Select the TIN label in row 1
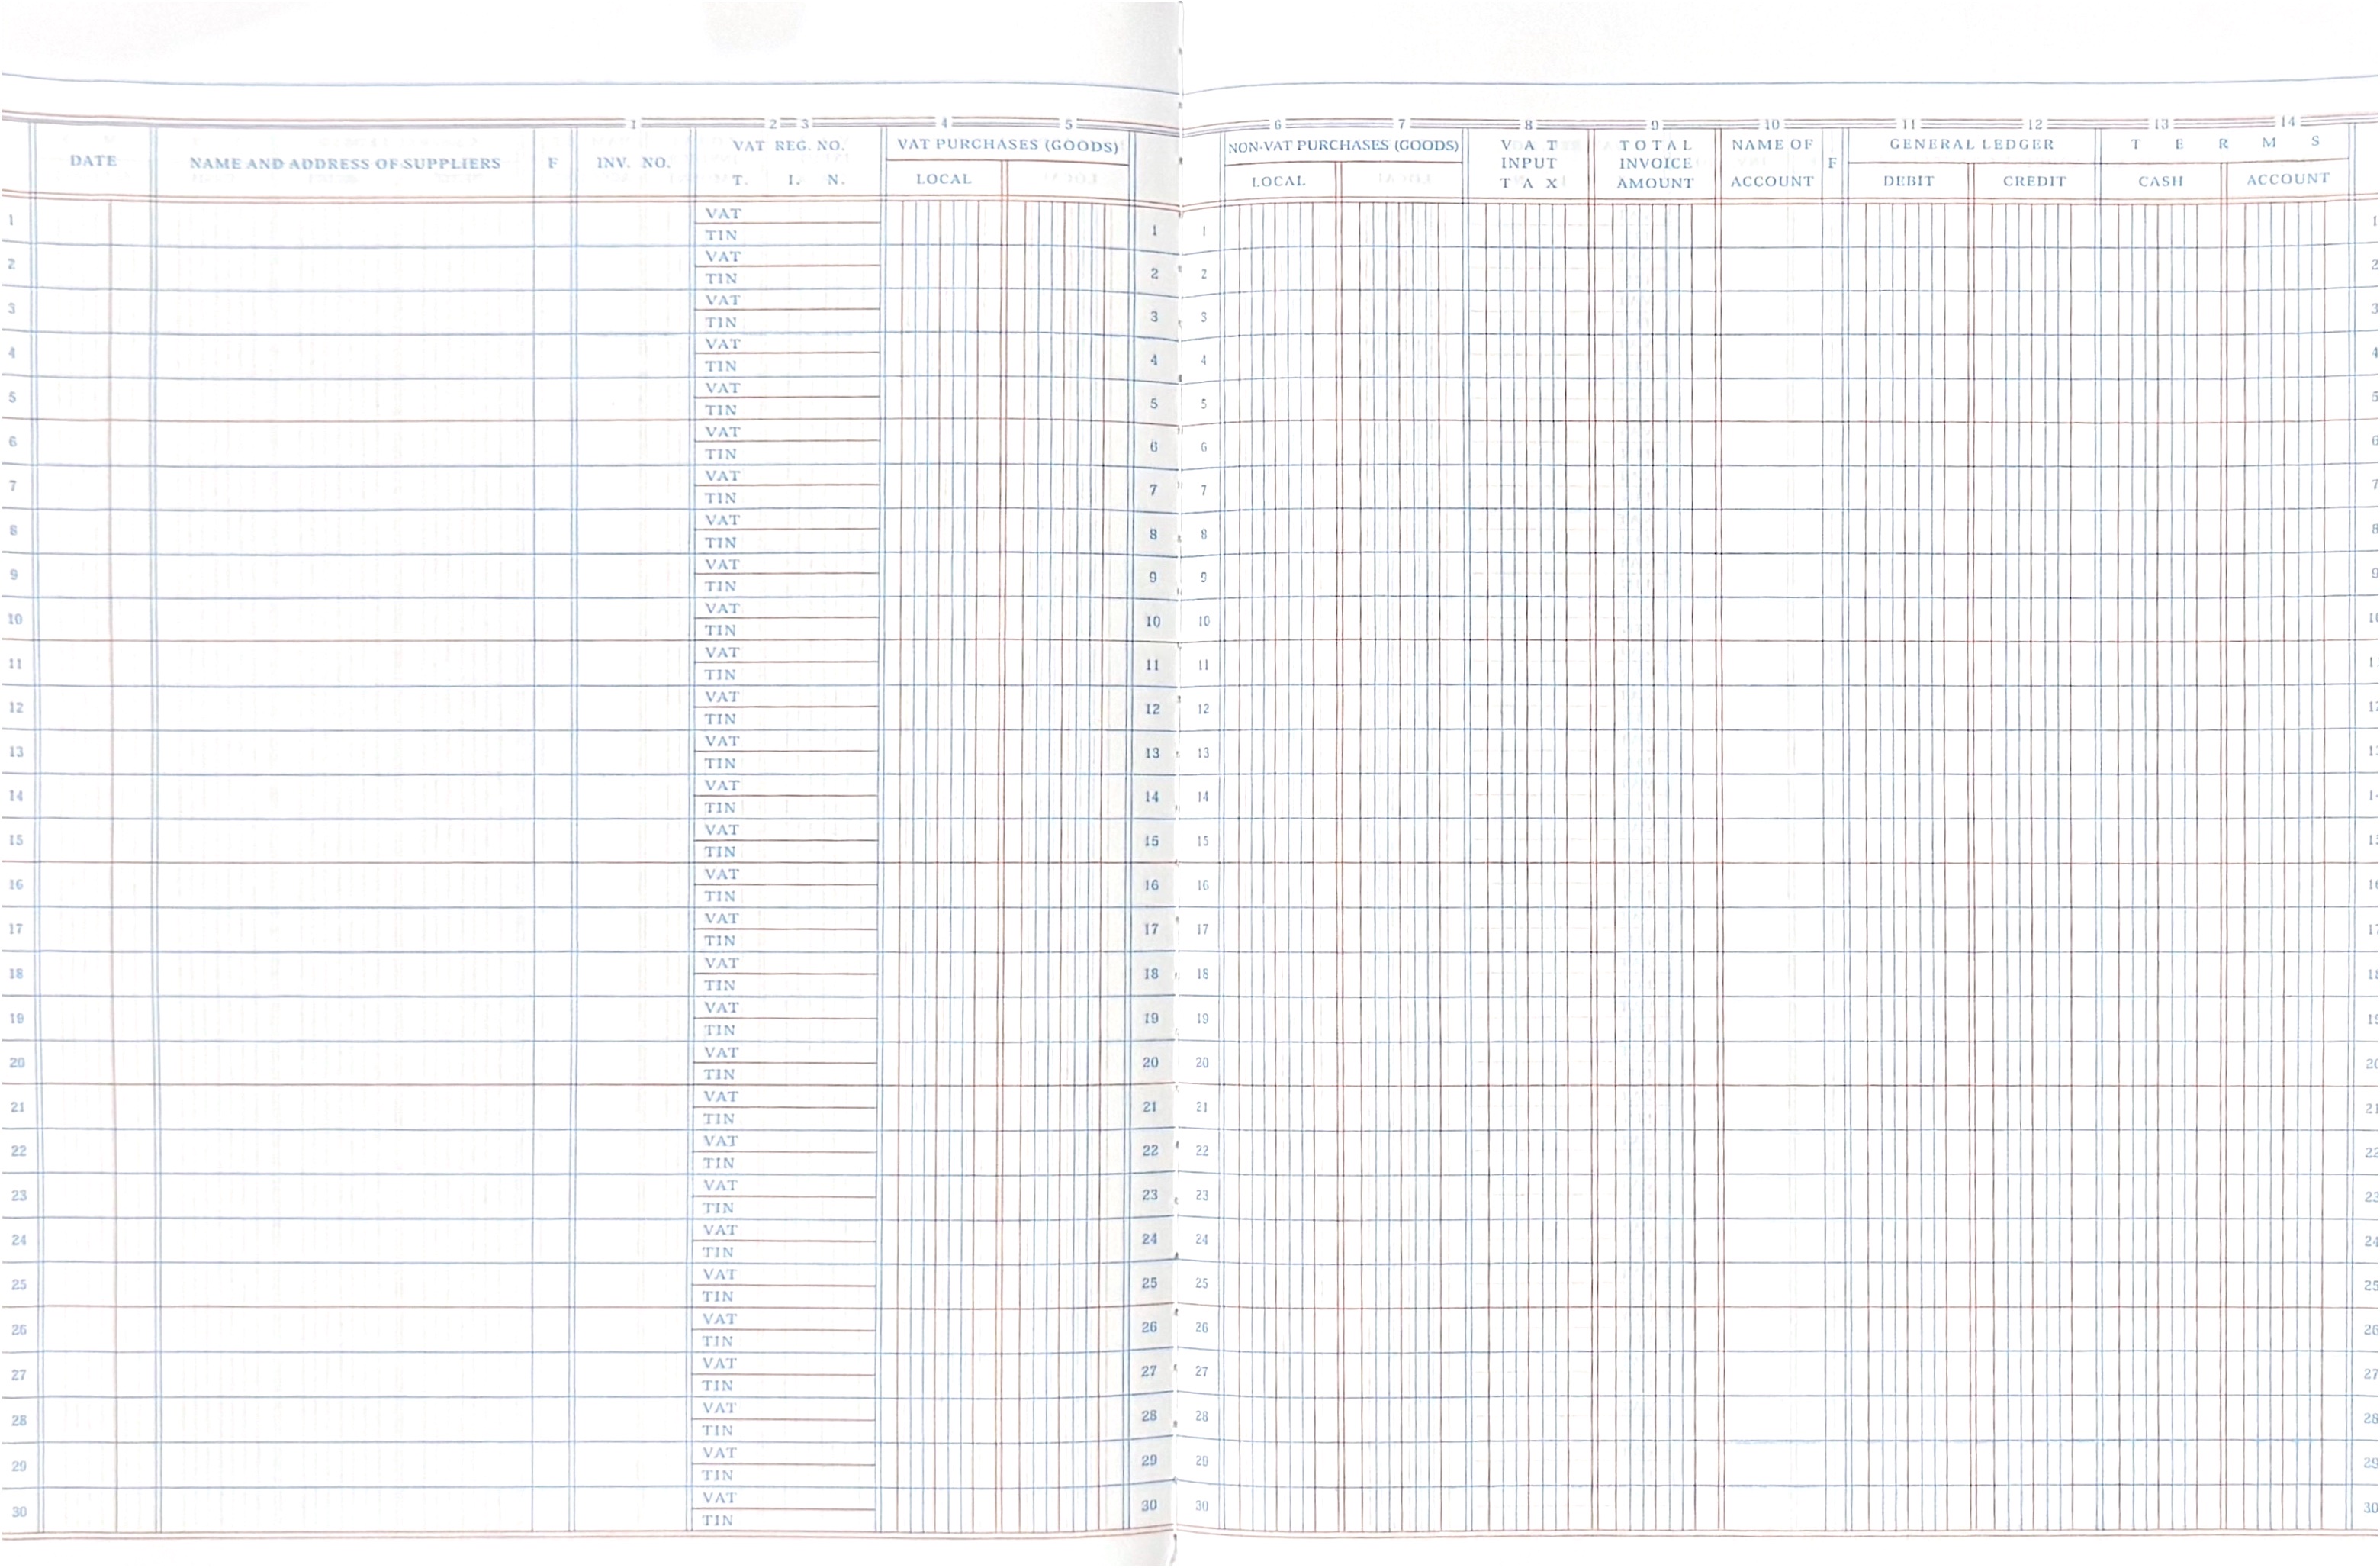The image size is (2380, 1568). tap(721, 235)
